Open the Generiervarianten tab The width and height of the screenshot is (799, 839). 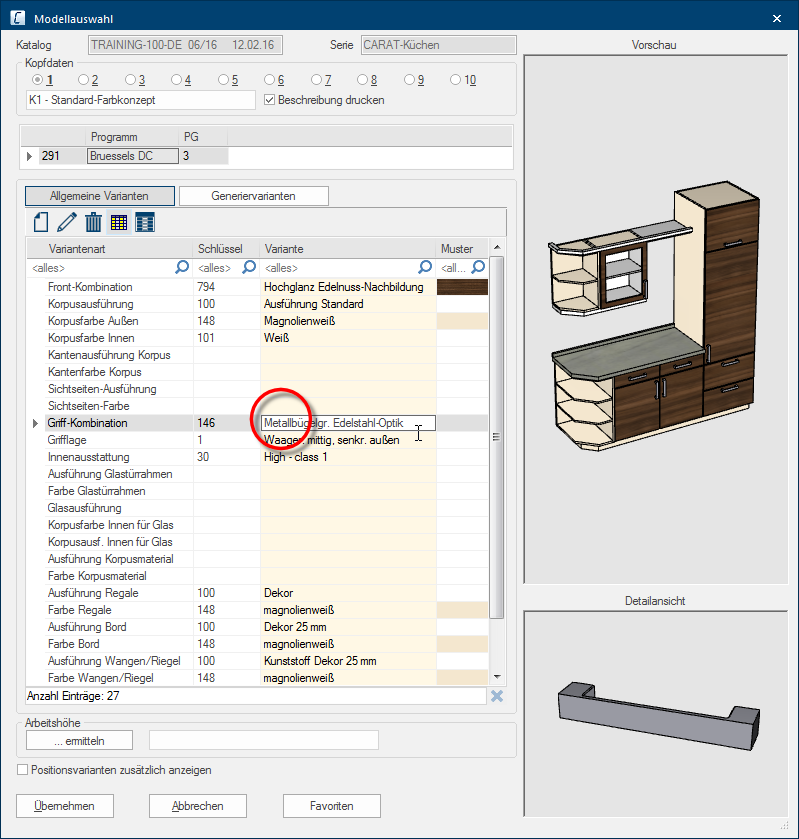point(253,196)
